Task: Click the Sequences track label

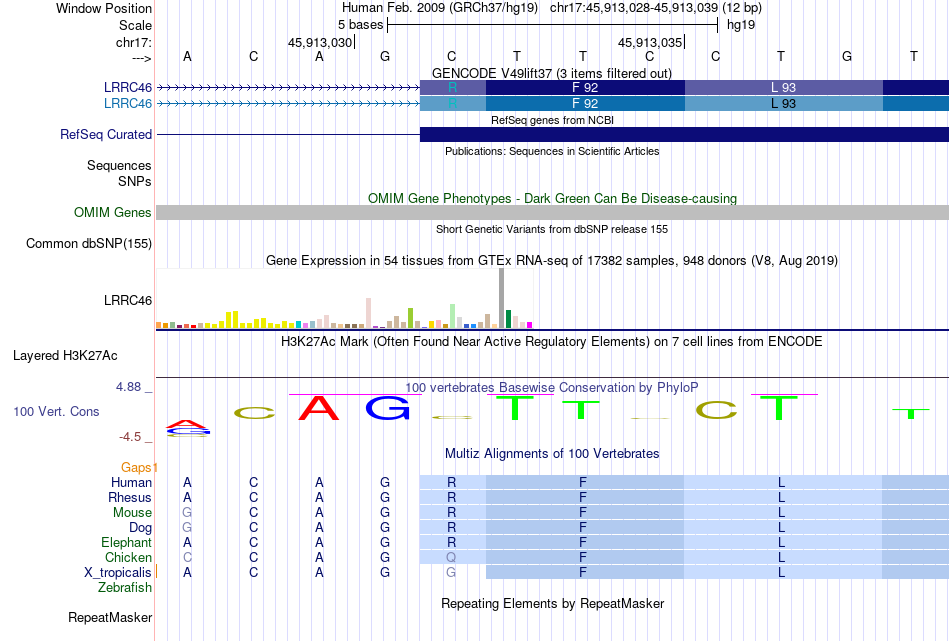Action: (x=119, y=165)
